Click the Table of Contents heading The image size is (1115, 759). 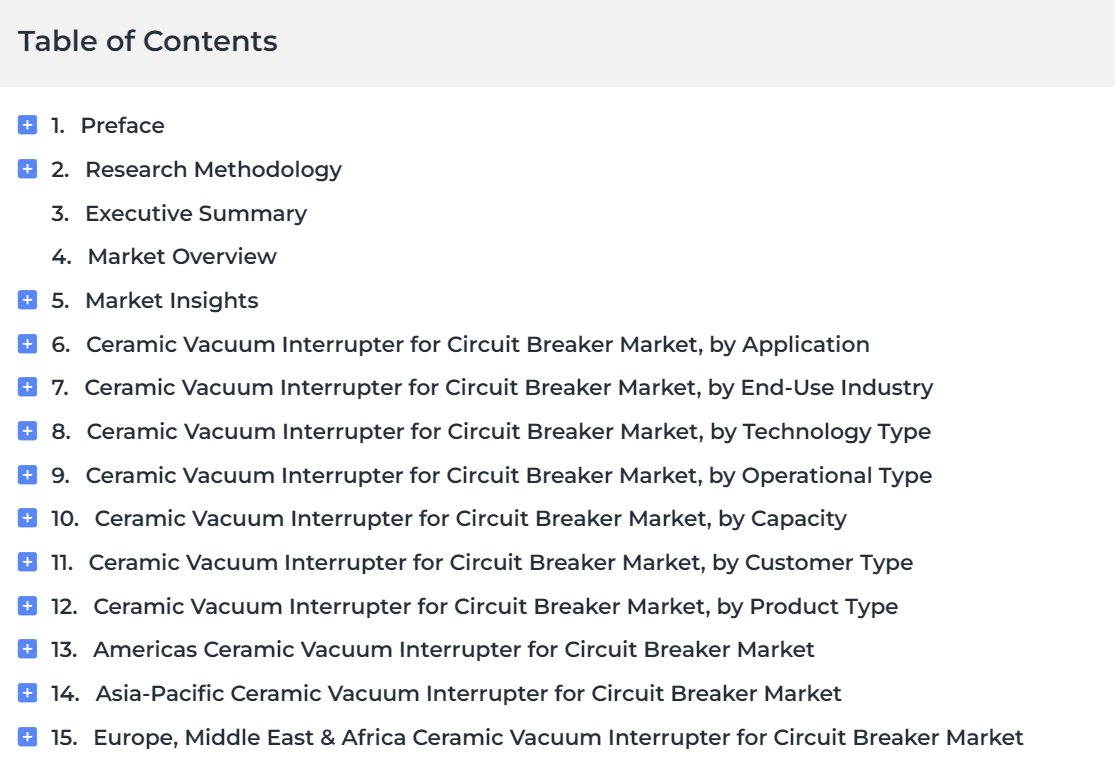148,41
